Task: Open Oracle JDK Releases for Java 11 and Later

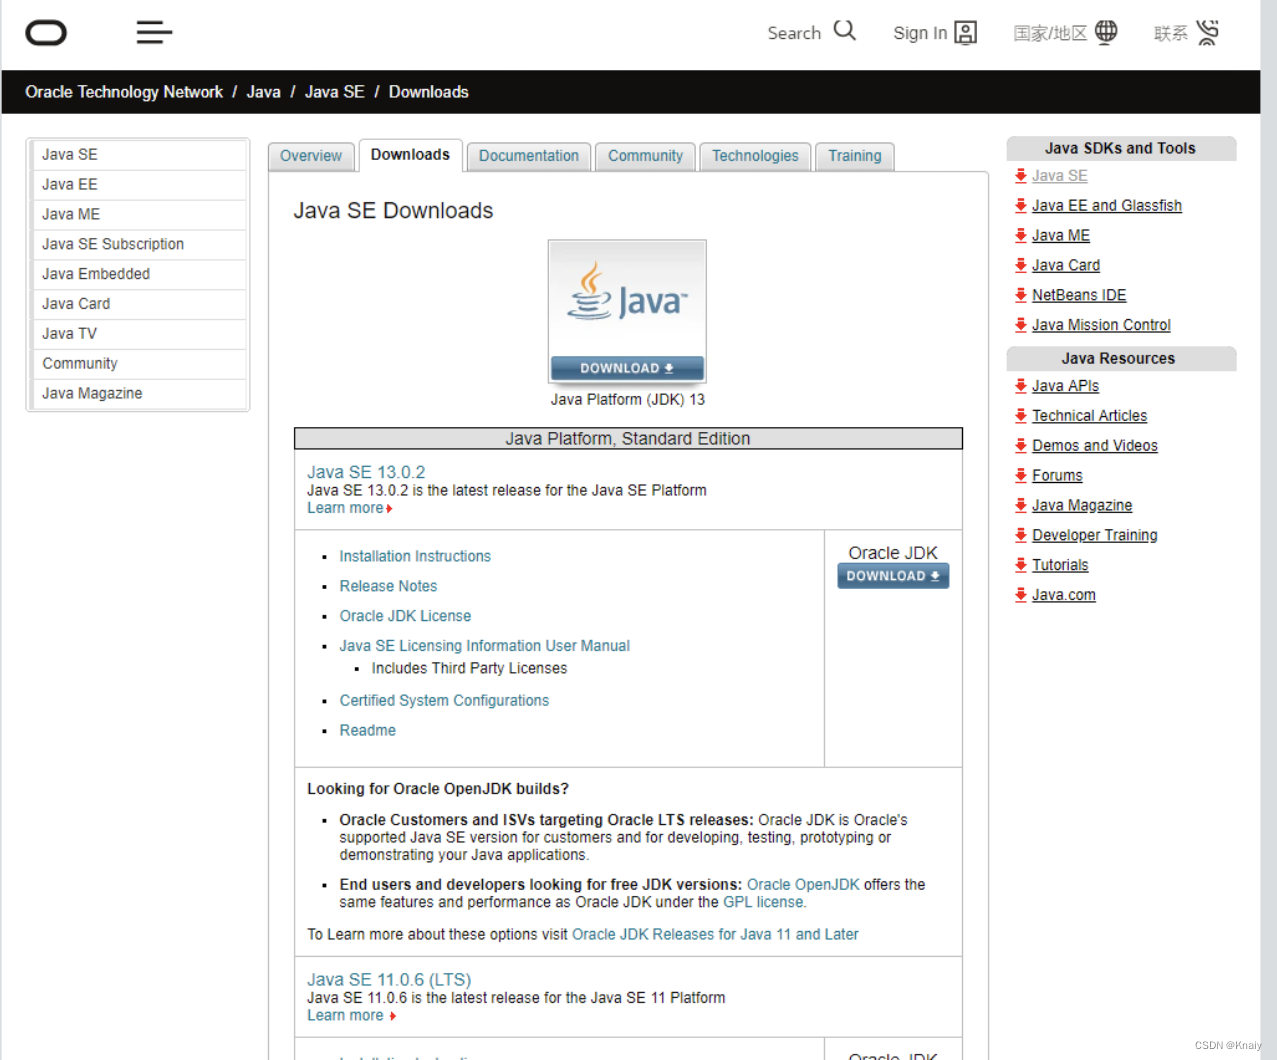Action: click(x=715, y=935)
